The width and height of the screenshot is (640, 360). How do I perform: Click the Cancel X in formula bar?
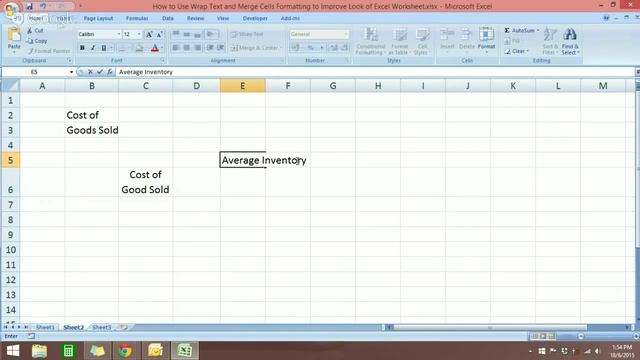pyautogui.click(x=90, y=72)
